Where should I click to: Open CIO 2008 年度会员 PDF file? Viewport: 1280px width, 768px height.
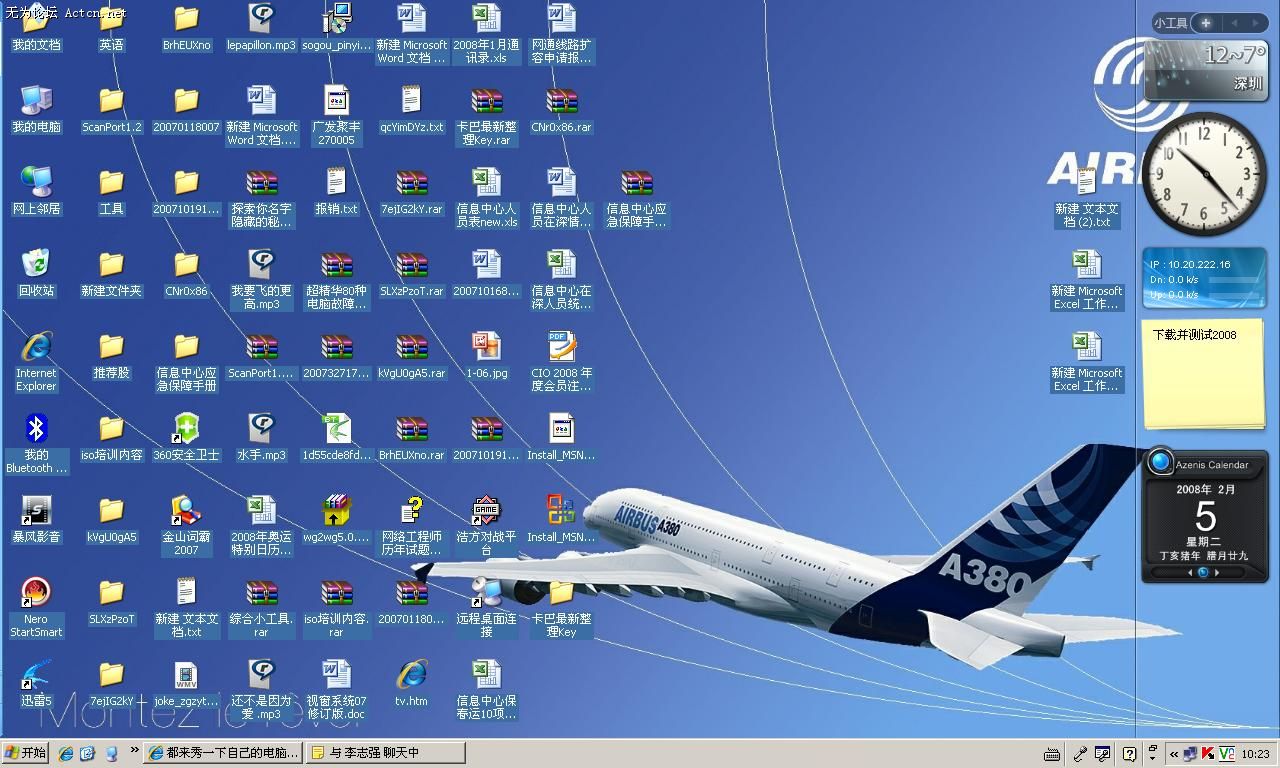coord(561,362)
